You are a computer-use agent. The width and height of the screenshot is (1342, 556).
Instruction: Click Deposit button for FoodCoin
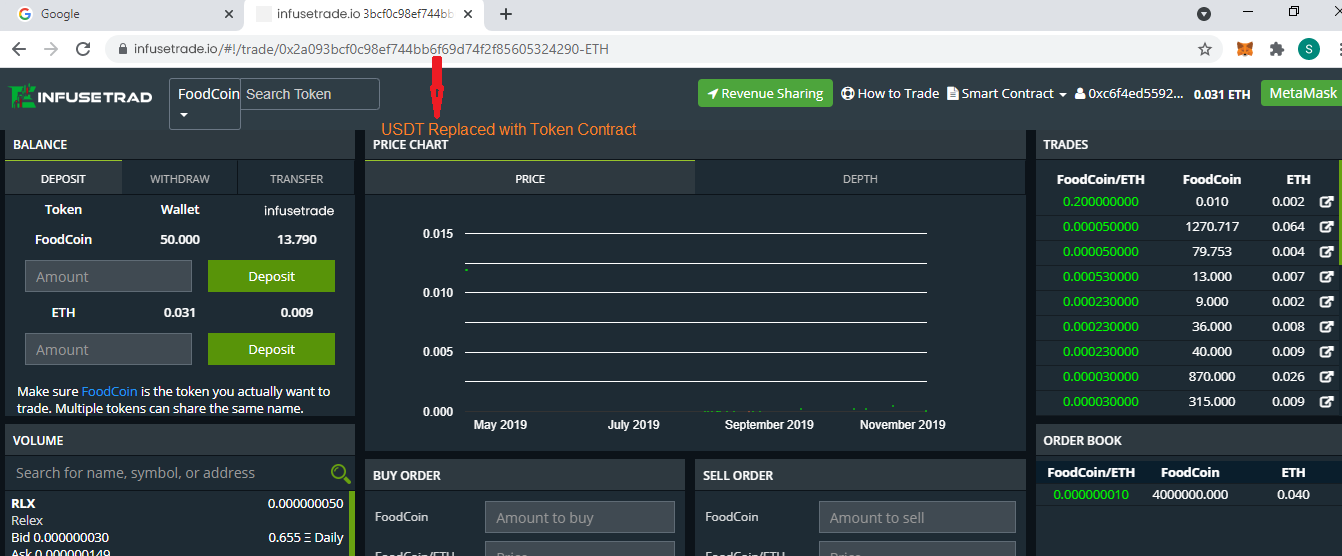(271, 276)
